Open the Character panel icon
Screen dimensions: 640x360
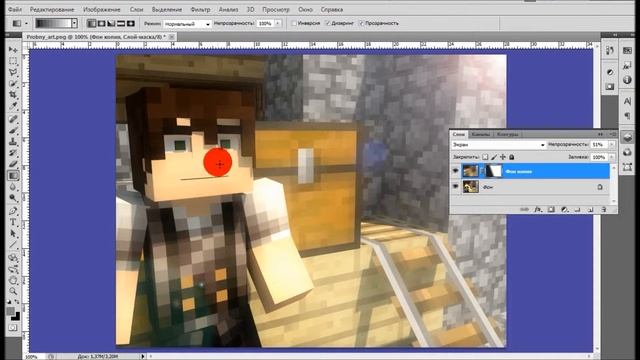tap(627, 101)
